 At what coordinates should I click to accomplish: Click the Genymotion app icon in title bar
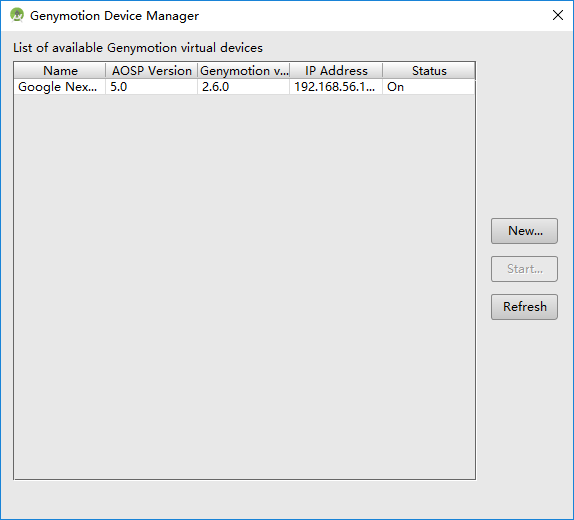17,15
